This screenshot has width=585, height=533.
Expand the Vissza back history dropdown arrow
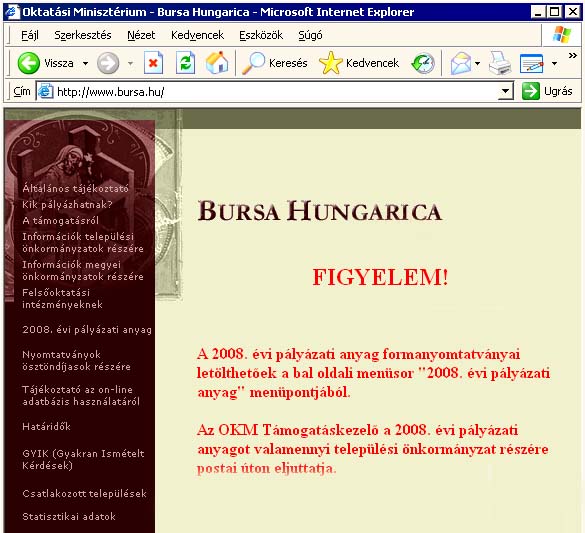(85, 63)
